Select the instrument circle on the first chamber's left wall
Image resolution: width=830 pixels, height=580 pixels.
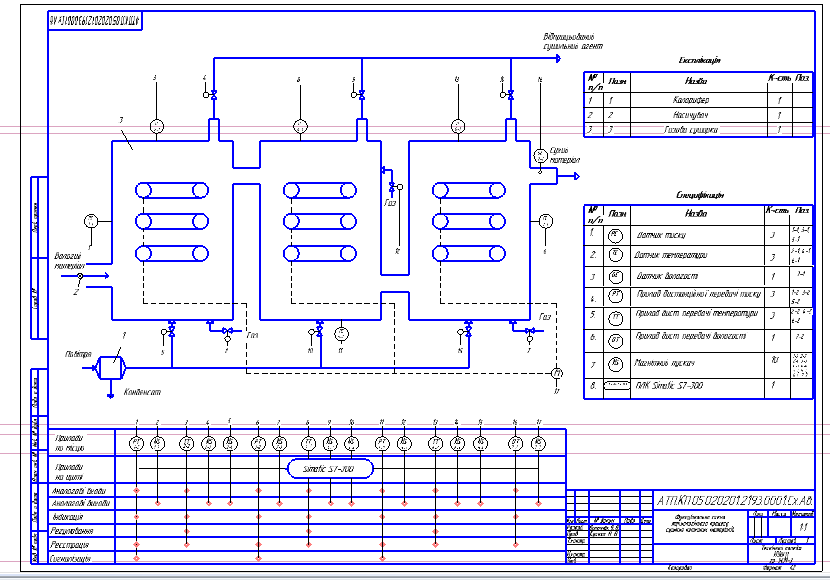[x=91, y=221]
